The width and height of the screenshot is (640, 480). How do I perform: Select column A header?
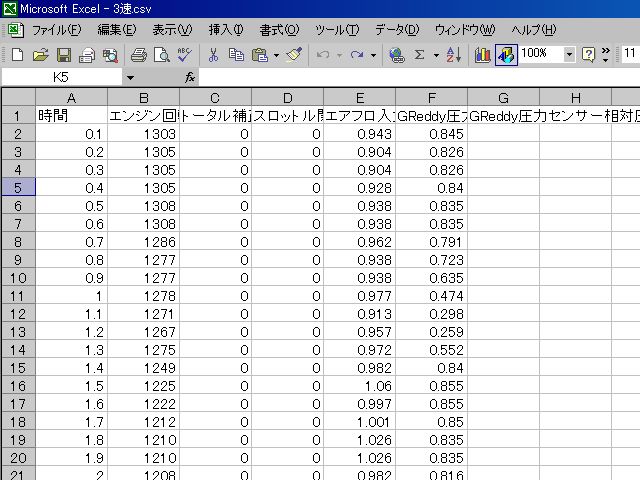coord(71,98)
